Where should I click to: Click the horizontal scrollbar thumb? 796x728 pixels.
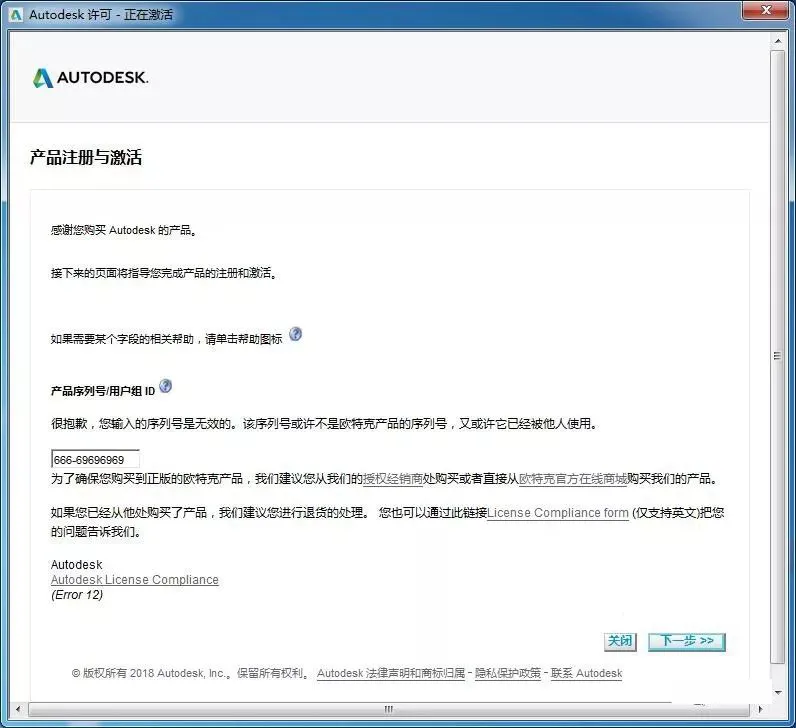[x=388, y=709]
